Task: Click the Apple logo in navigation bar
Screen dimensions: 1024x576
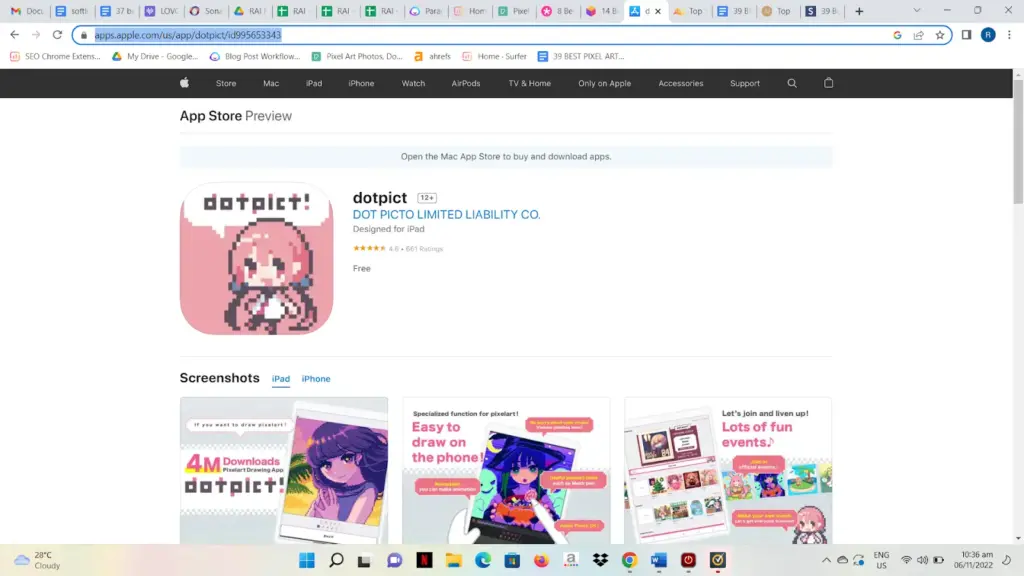Action: [184, 83]
